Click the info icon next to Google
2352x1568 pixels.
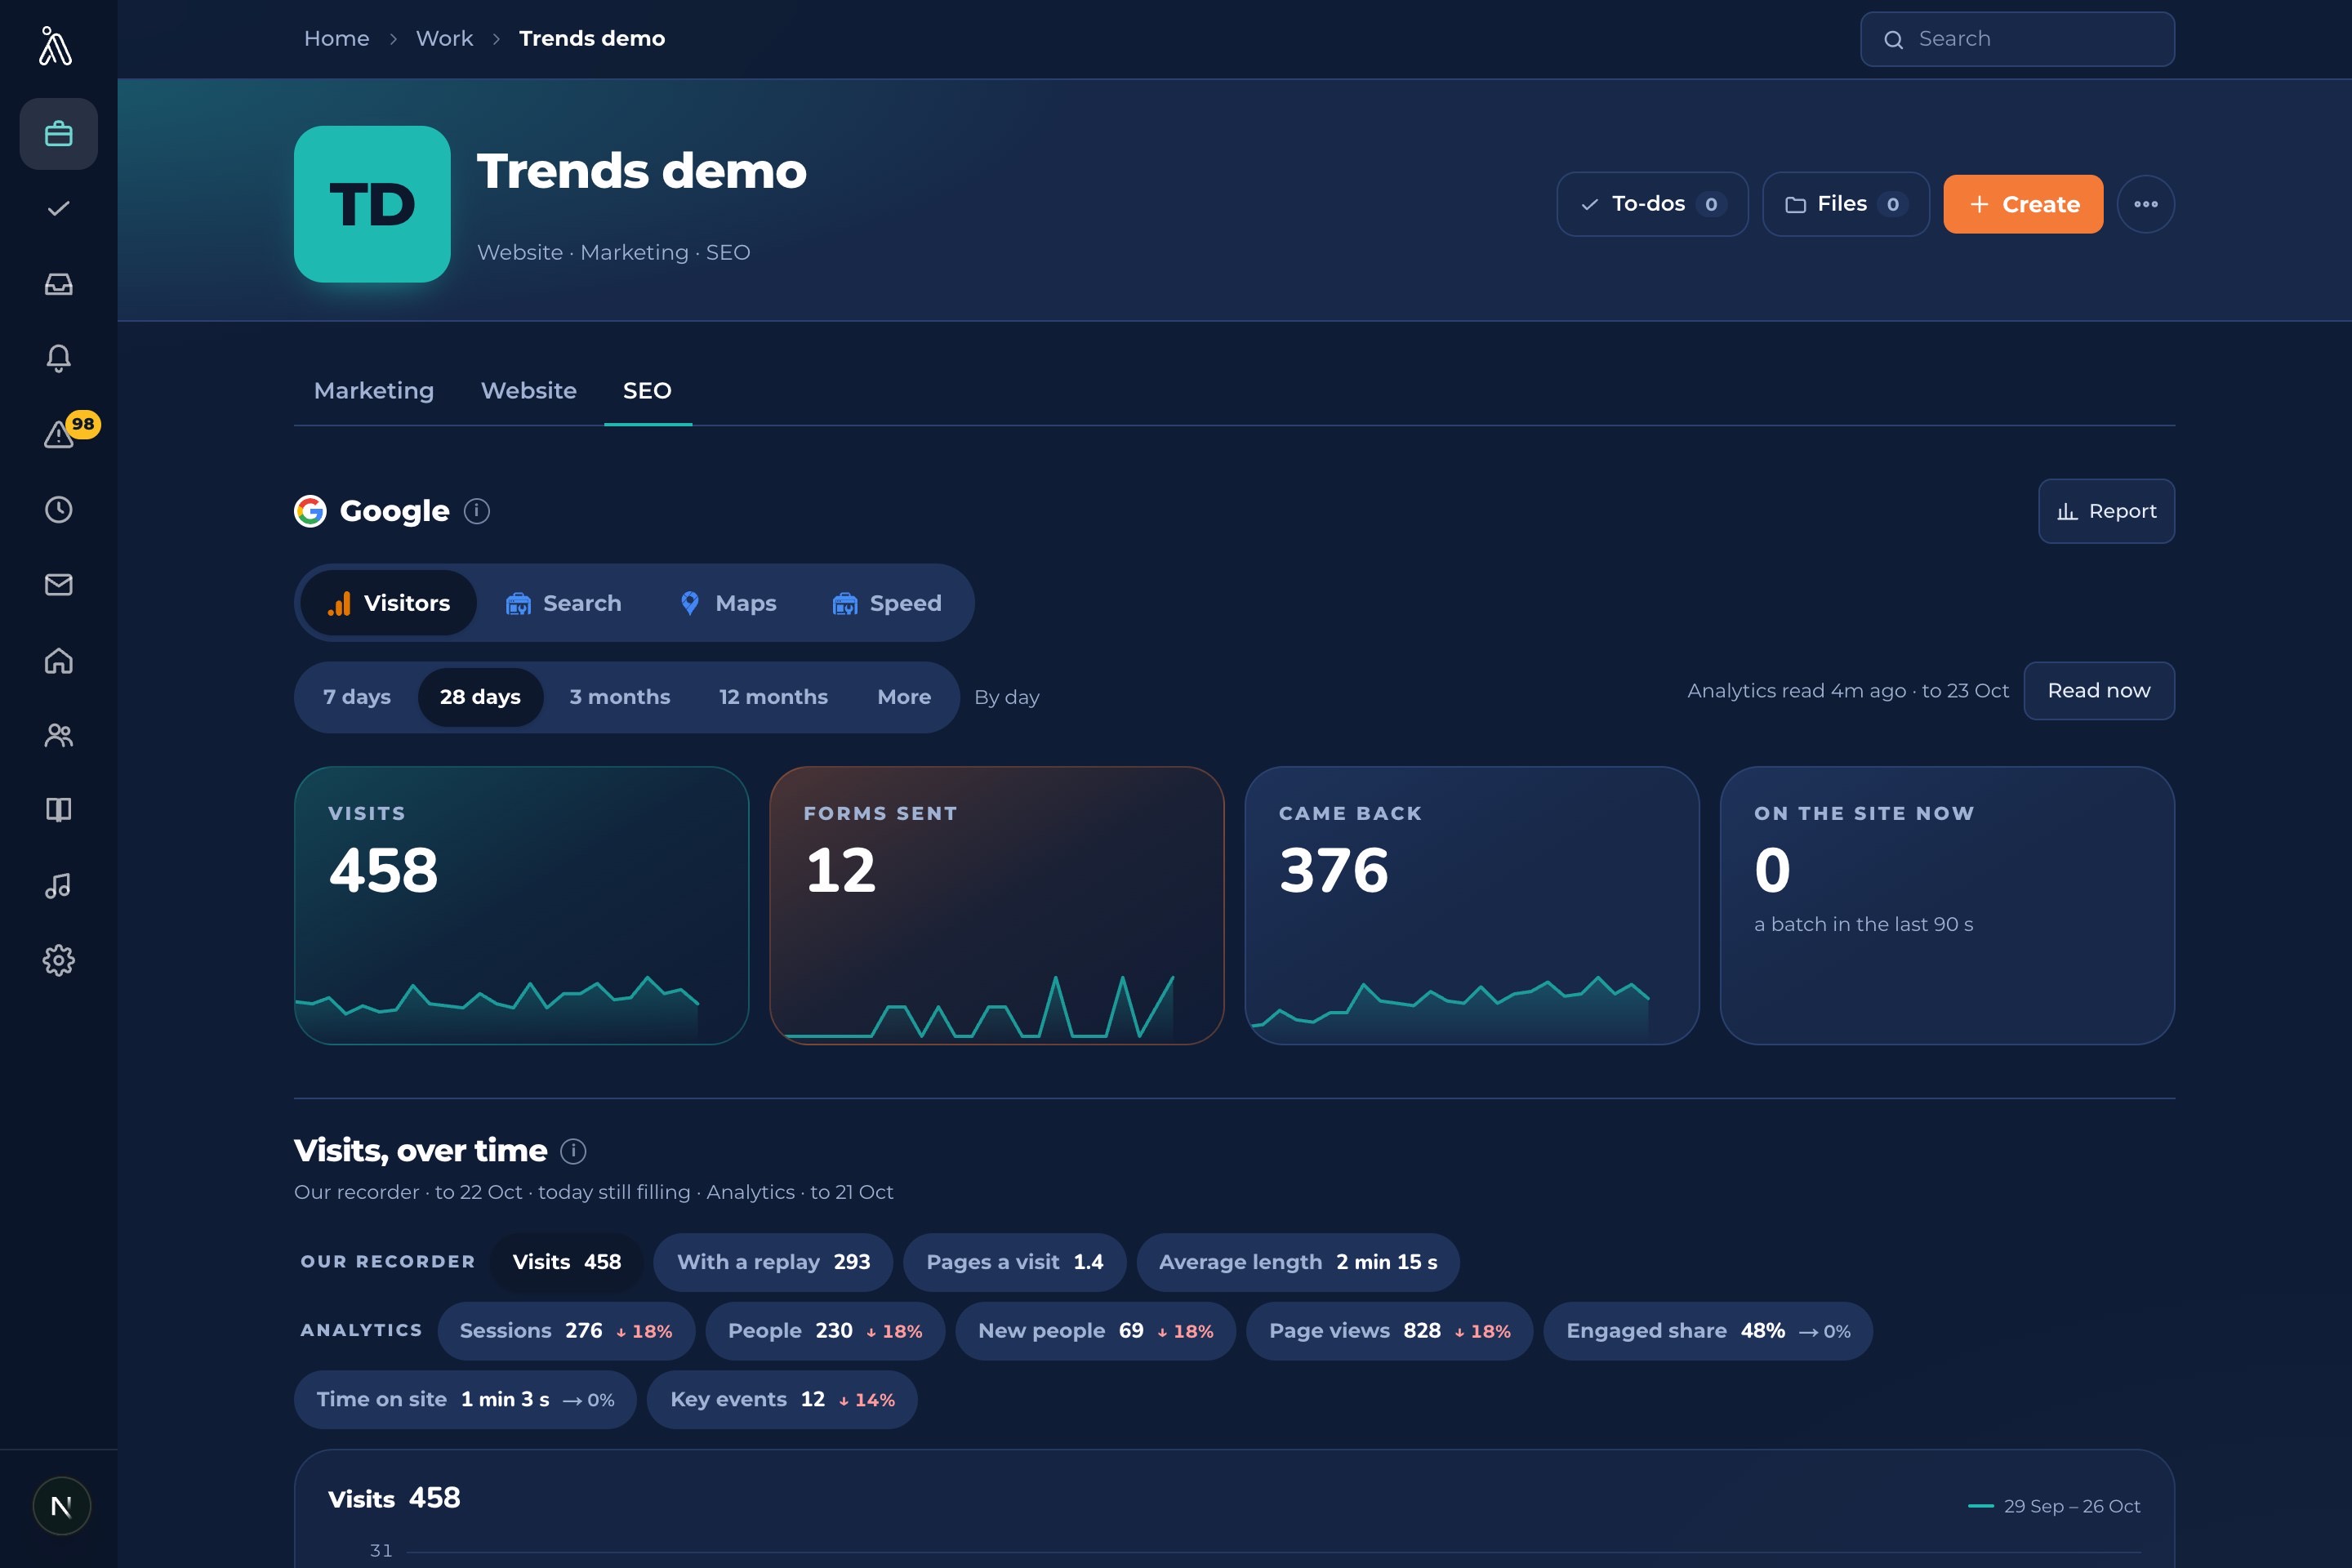(x=477, y=511)
